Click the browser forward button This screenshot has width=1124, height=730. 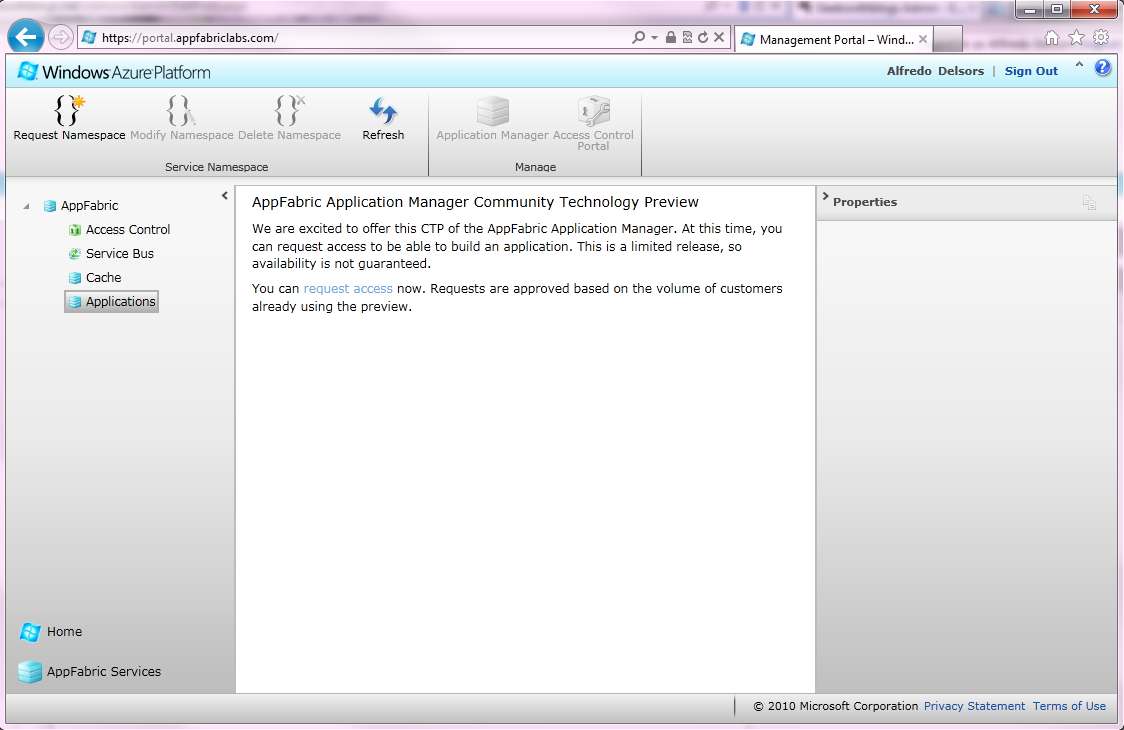(x=60, y=37)
